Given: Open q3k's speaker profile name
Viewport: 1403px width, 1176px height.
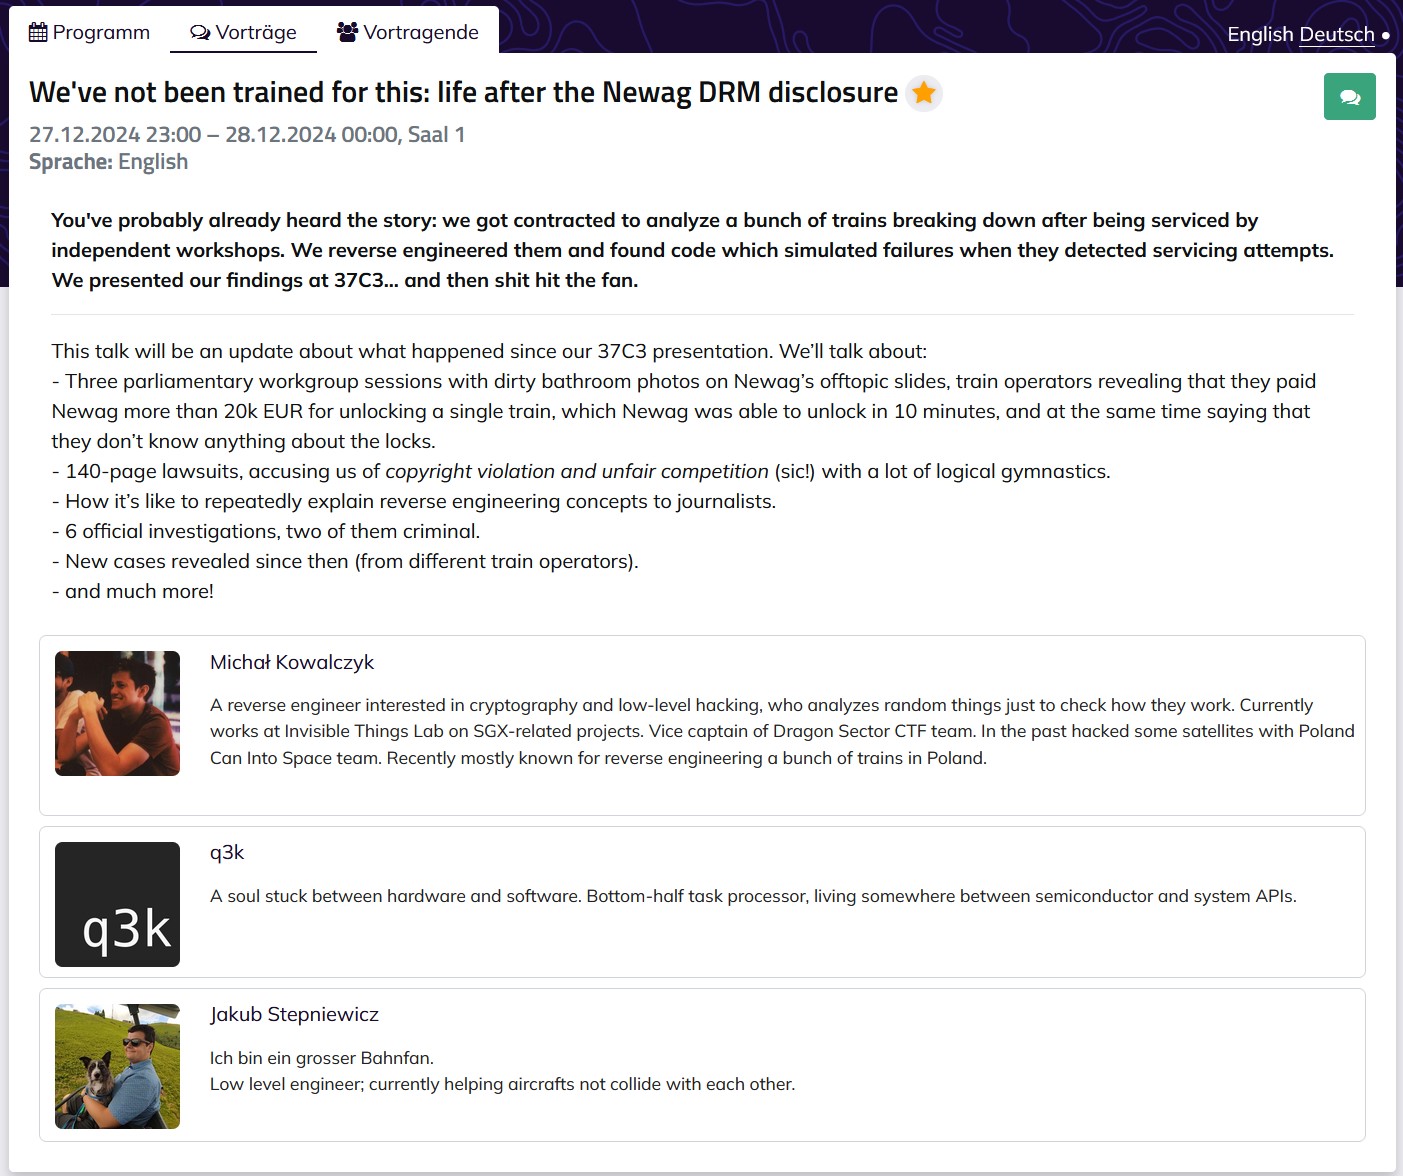Looking at the screenshot, I should tap(227, 853).
